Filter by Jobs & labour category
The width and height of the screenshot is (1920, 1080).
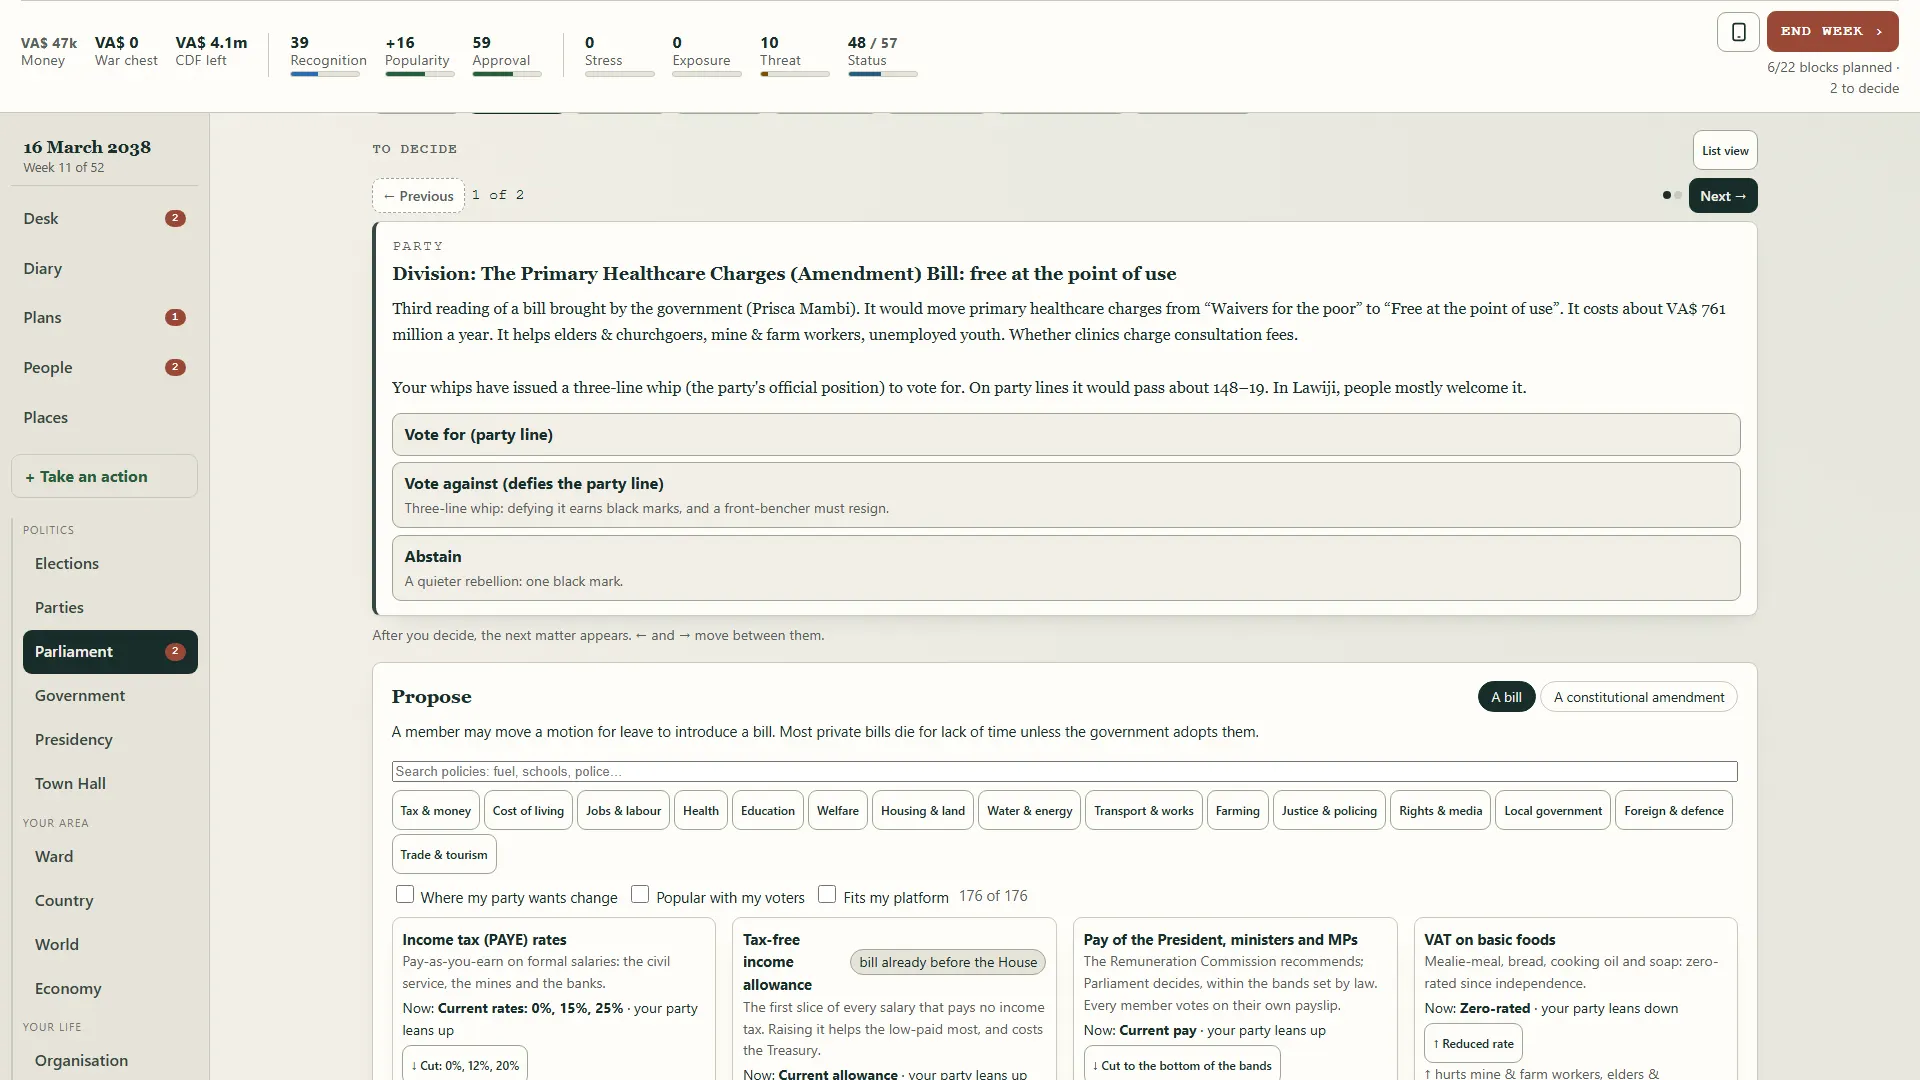coord(623,811)
